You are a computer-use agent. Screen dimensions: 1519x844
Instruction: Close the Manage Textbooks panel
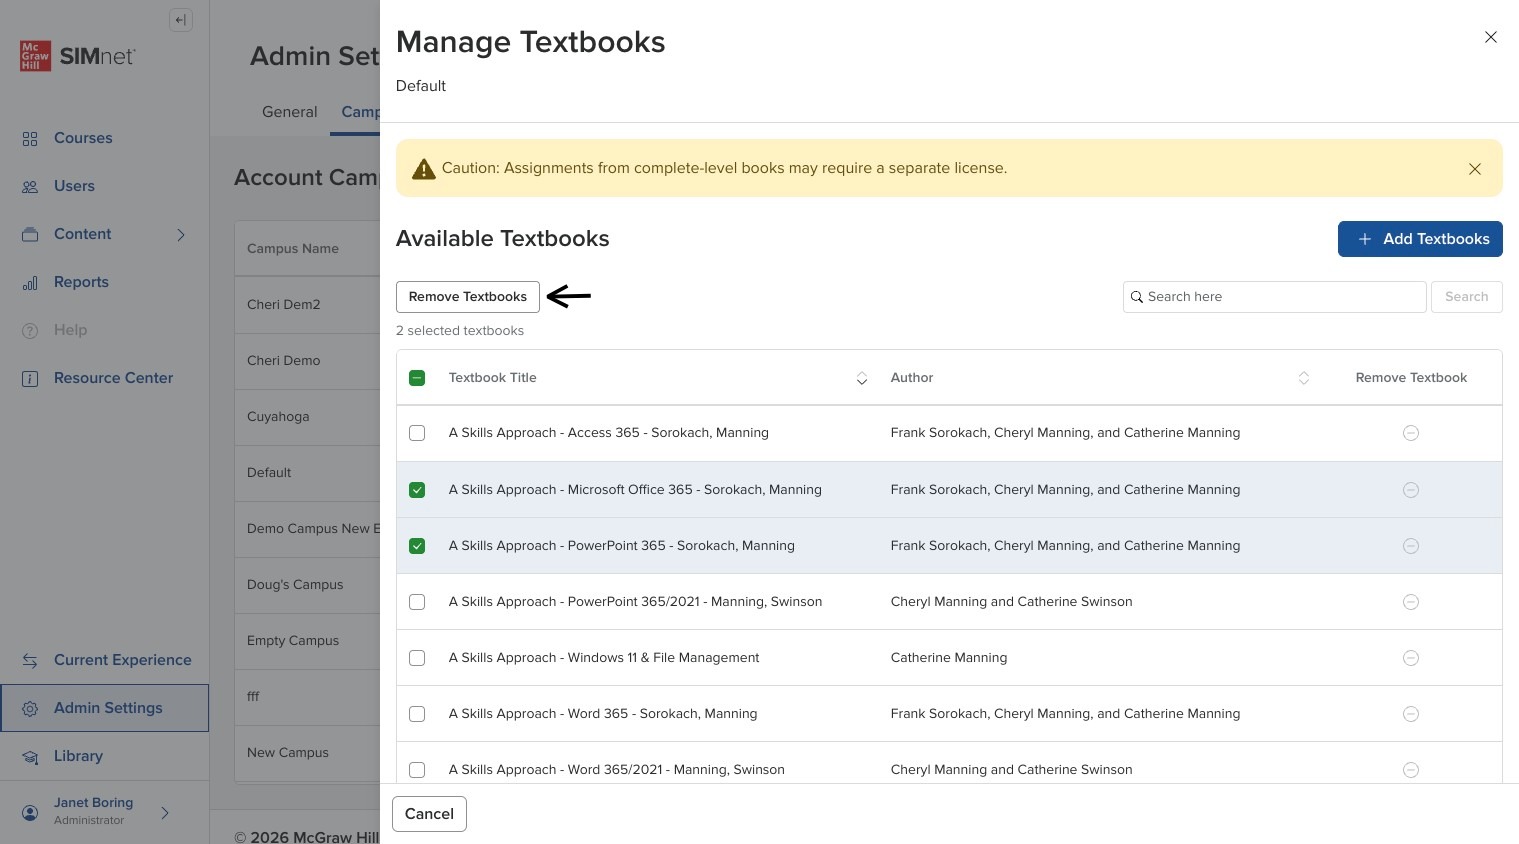click(x=1491, y=37)
